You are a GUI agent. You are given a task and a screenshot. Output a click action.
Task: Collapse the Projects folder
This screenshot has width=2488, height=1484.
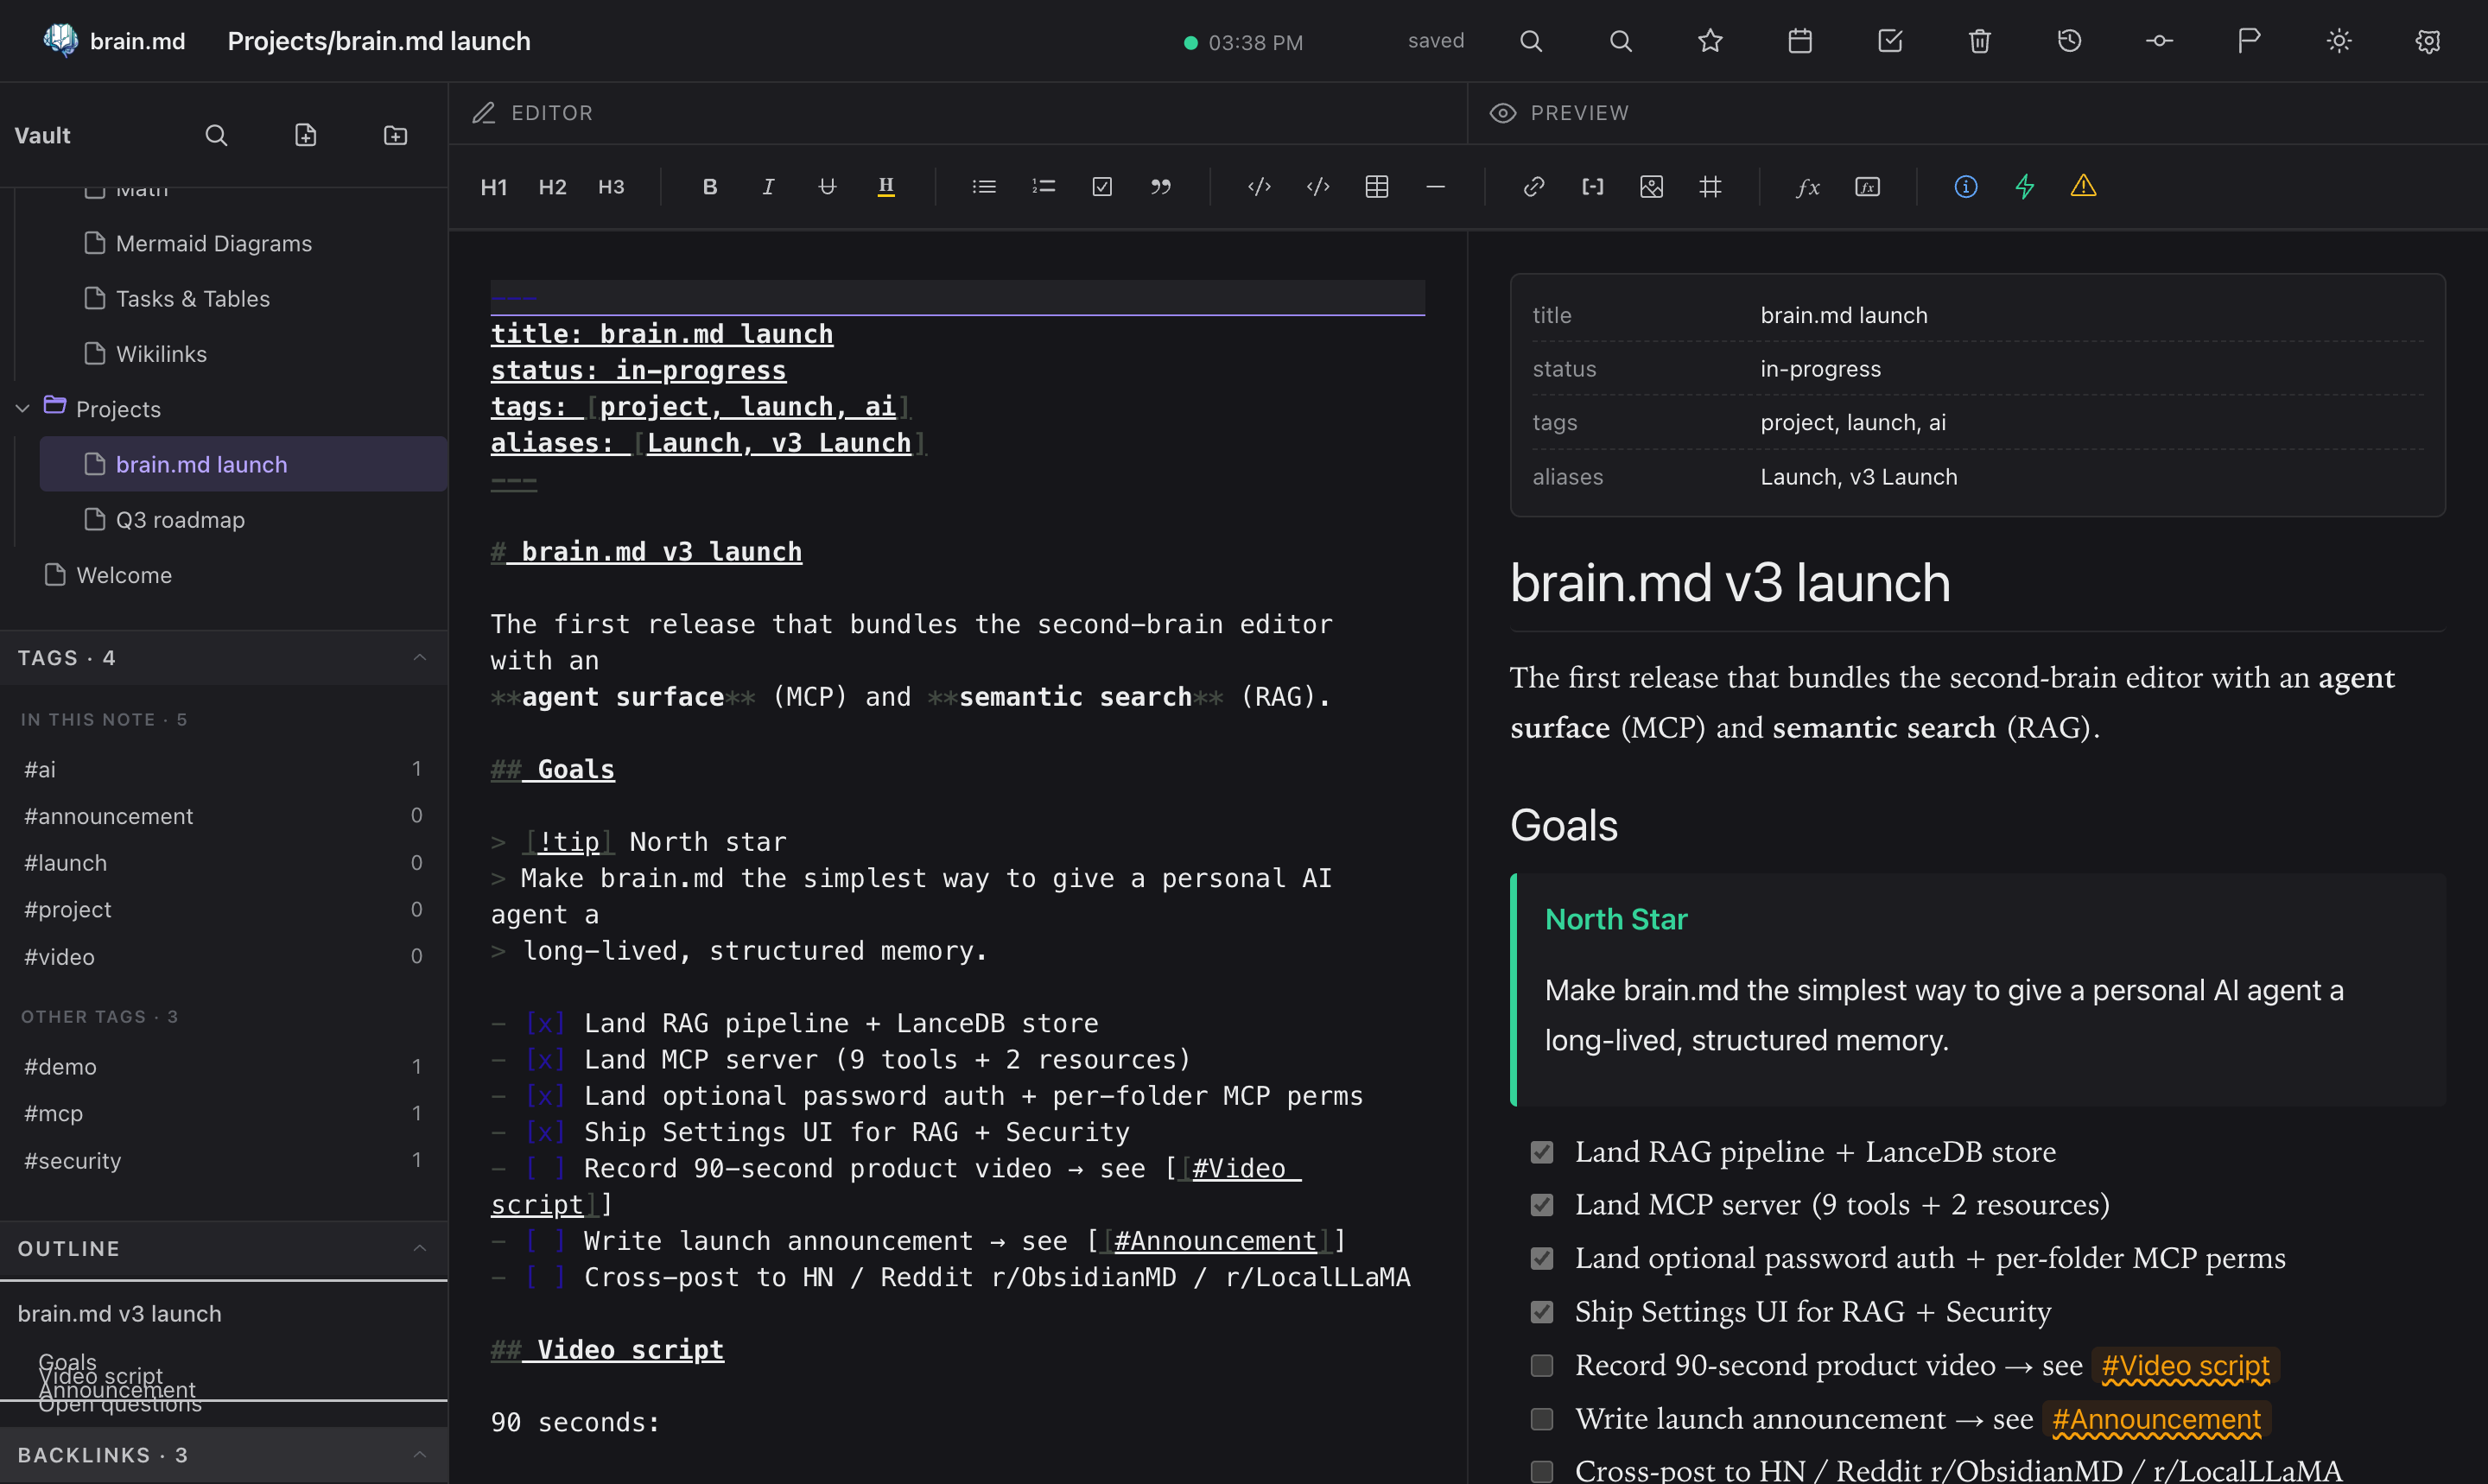coord(22,409)
